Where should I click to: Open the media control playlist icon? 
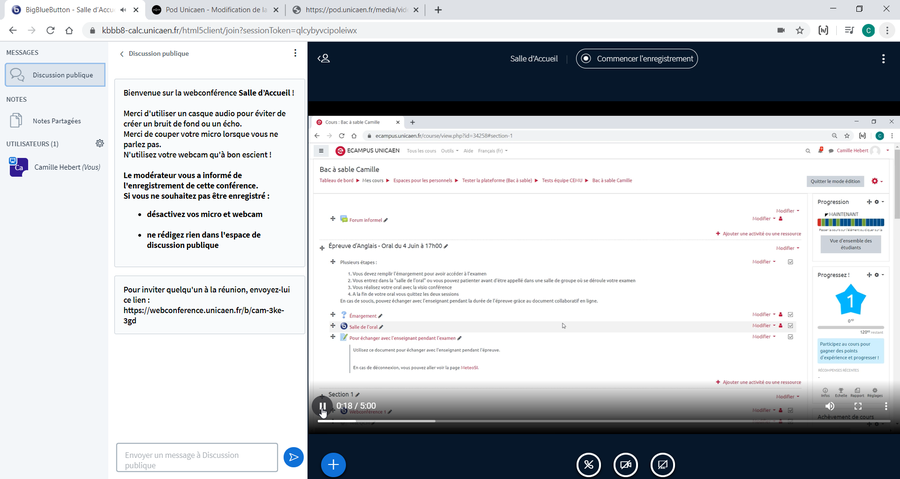[849, 30]
